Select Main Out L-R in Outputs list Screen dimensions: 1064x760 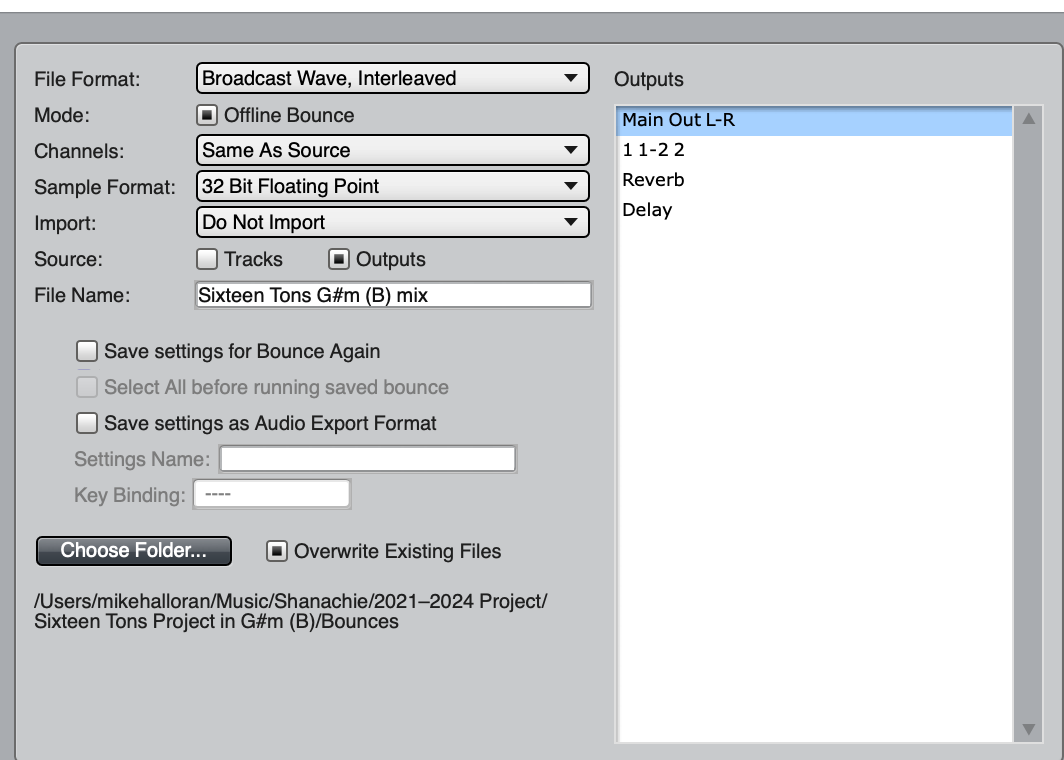click(814, 120)
